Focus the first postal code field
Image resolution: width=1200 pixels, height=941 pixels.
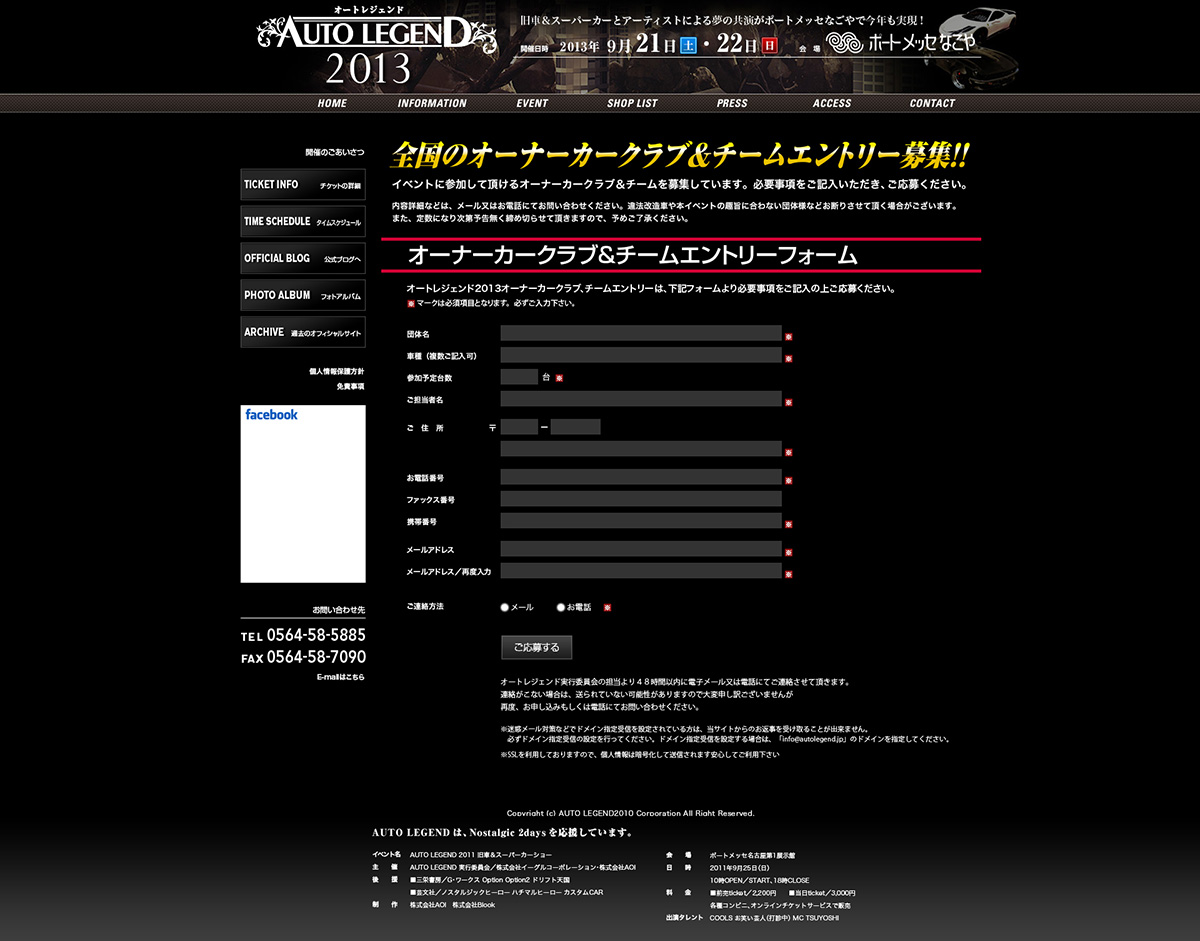[519, 427]
